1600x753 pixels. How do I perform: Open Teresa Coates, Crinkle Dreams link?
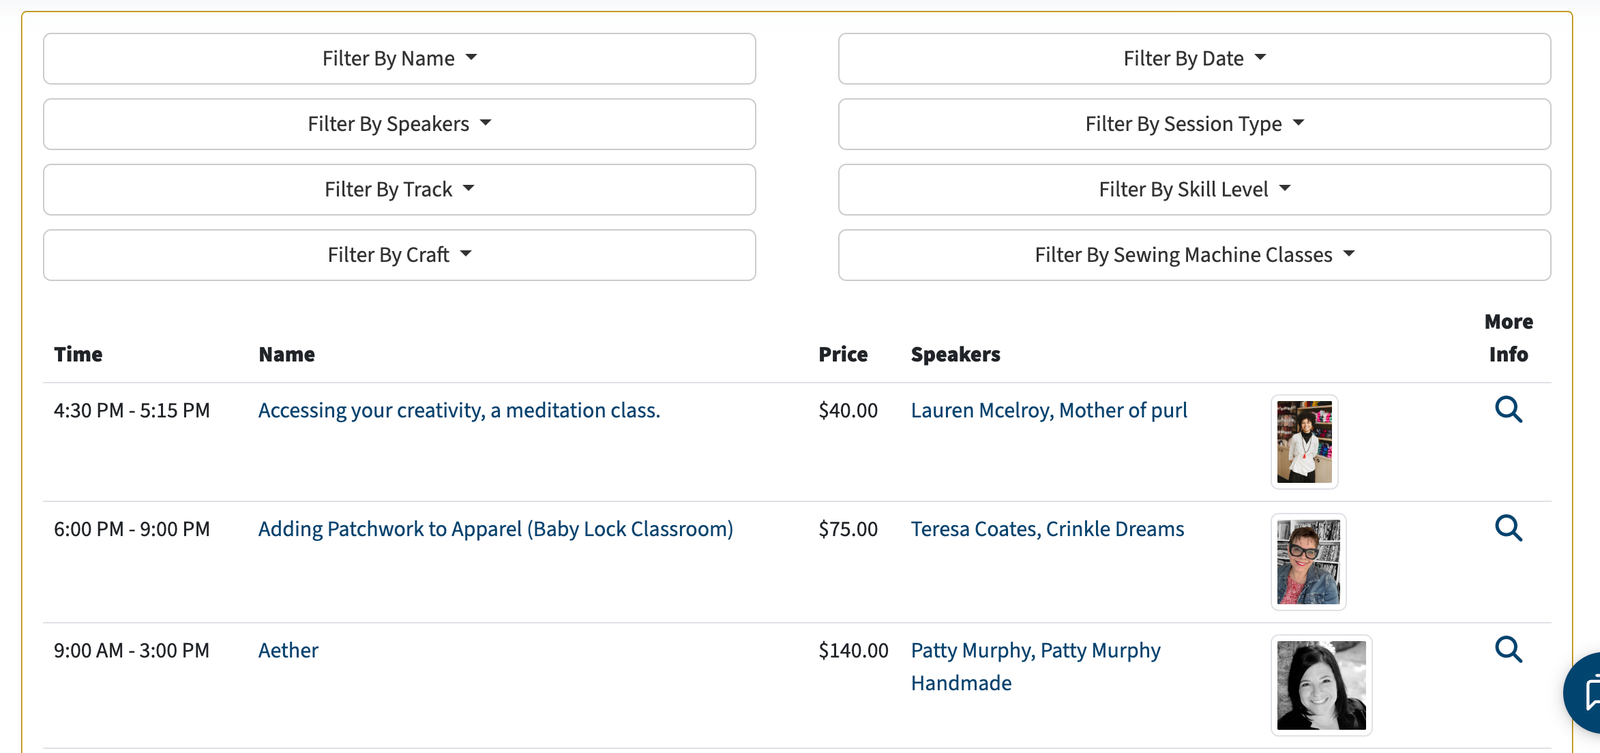pyautogui.click(x=1047, y=530)
